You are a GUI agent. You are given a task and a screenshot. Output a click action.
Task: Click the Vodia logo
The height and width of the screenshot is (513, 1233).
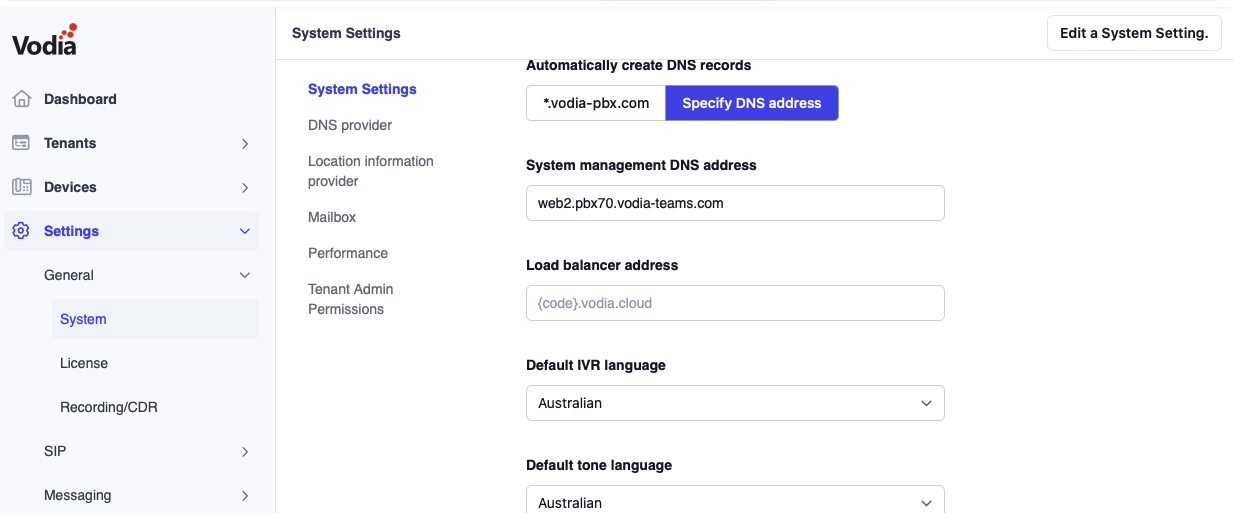(44, 40)
